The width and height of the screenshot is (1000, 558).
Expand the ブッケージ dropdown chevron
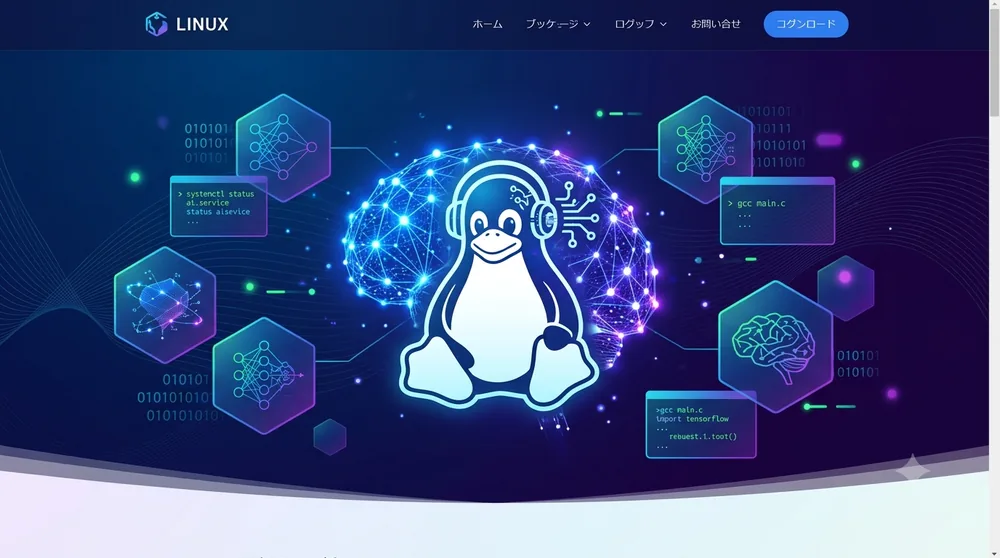pyautogui.click(x=587, y=24)
